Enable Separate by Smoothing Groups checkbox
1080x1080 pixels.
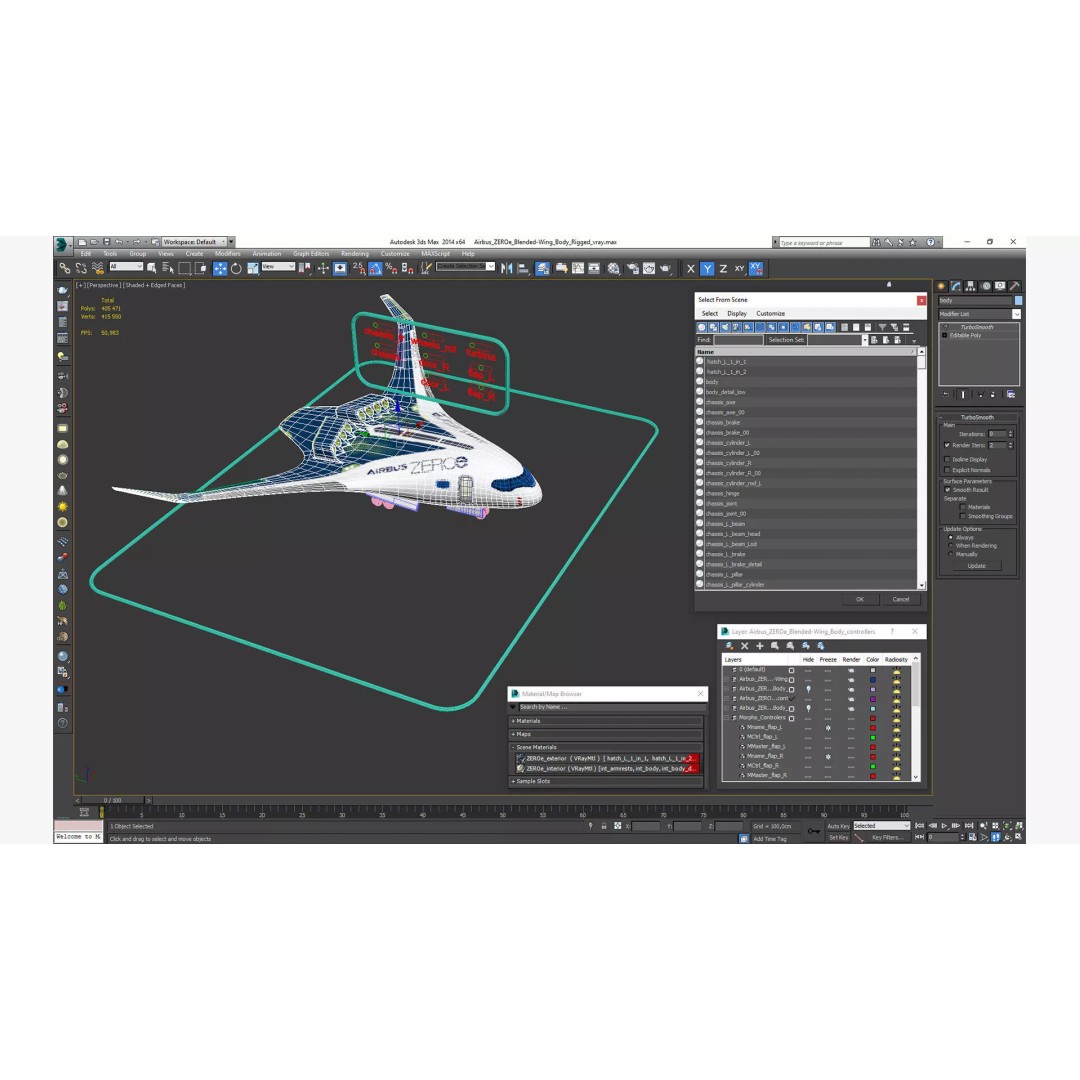(x=963, y=516)
